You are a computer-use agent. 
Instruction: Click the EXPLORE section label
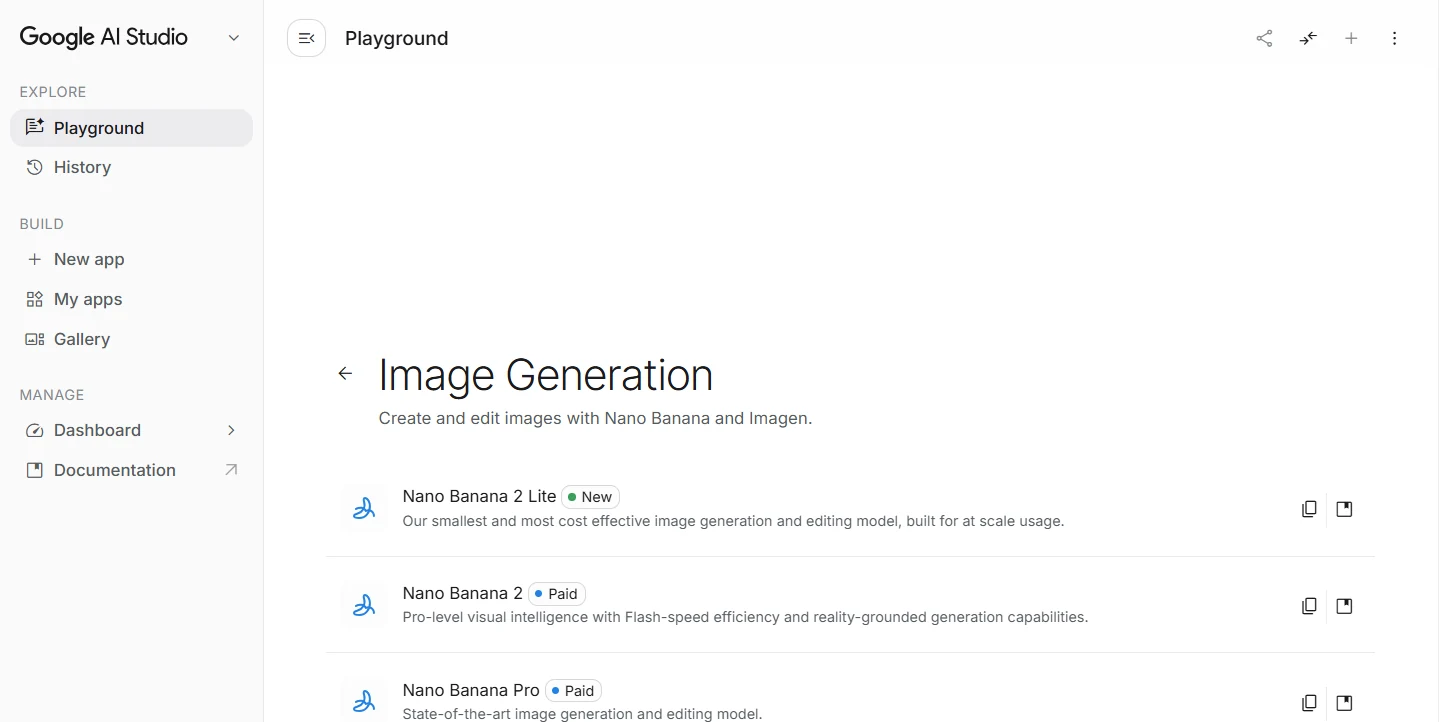click(x=53, y=92)
